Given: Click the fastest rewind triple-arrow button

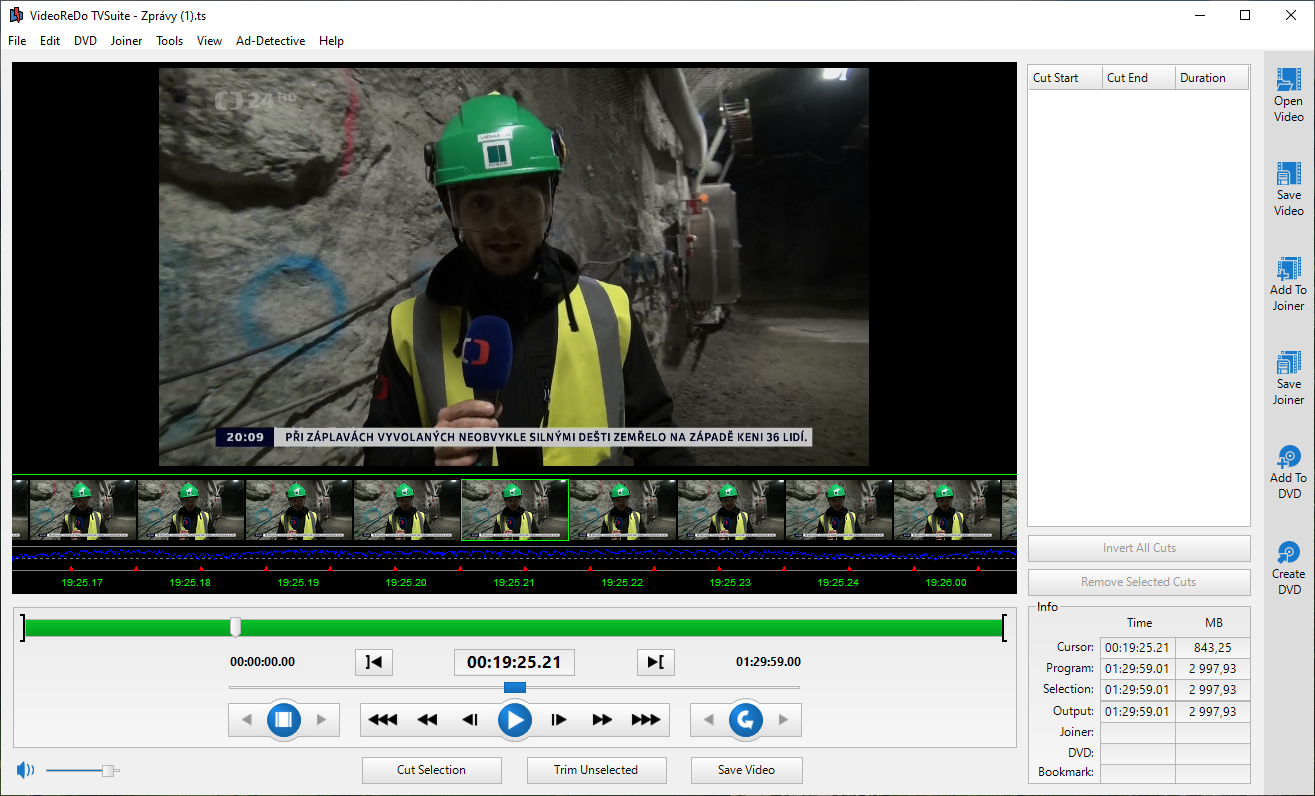Looking at the screenshot, I should point(382,720).
